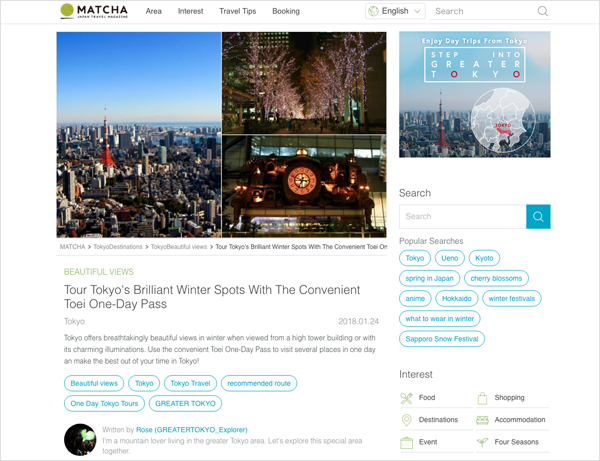Choose Ueno popular search
Viewport: 600px width, 461px height.
click(x=450, y=258)
